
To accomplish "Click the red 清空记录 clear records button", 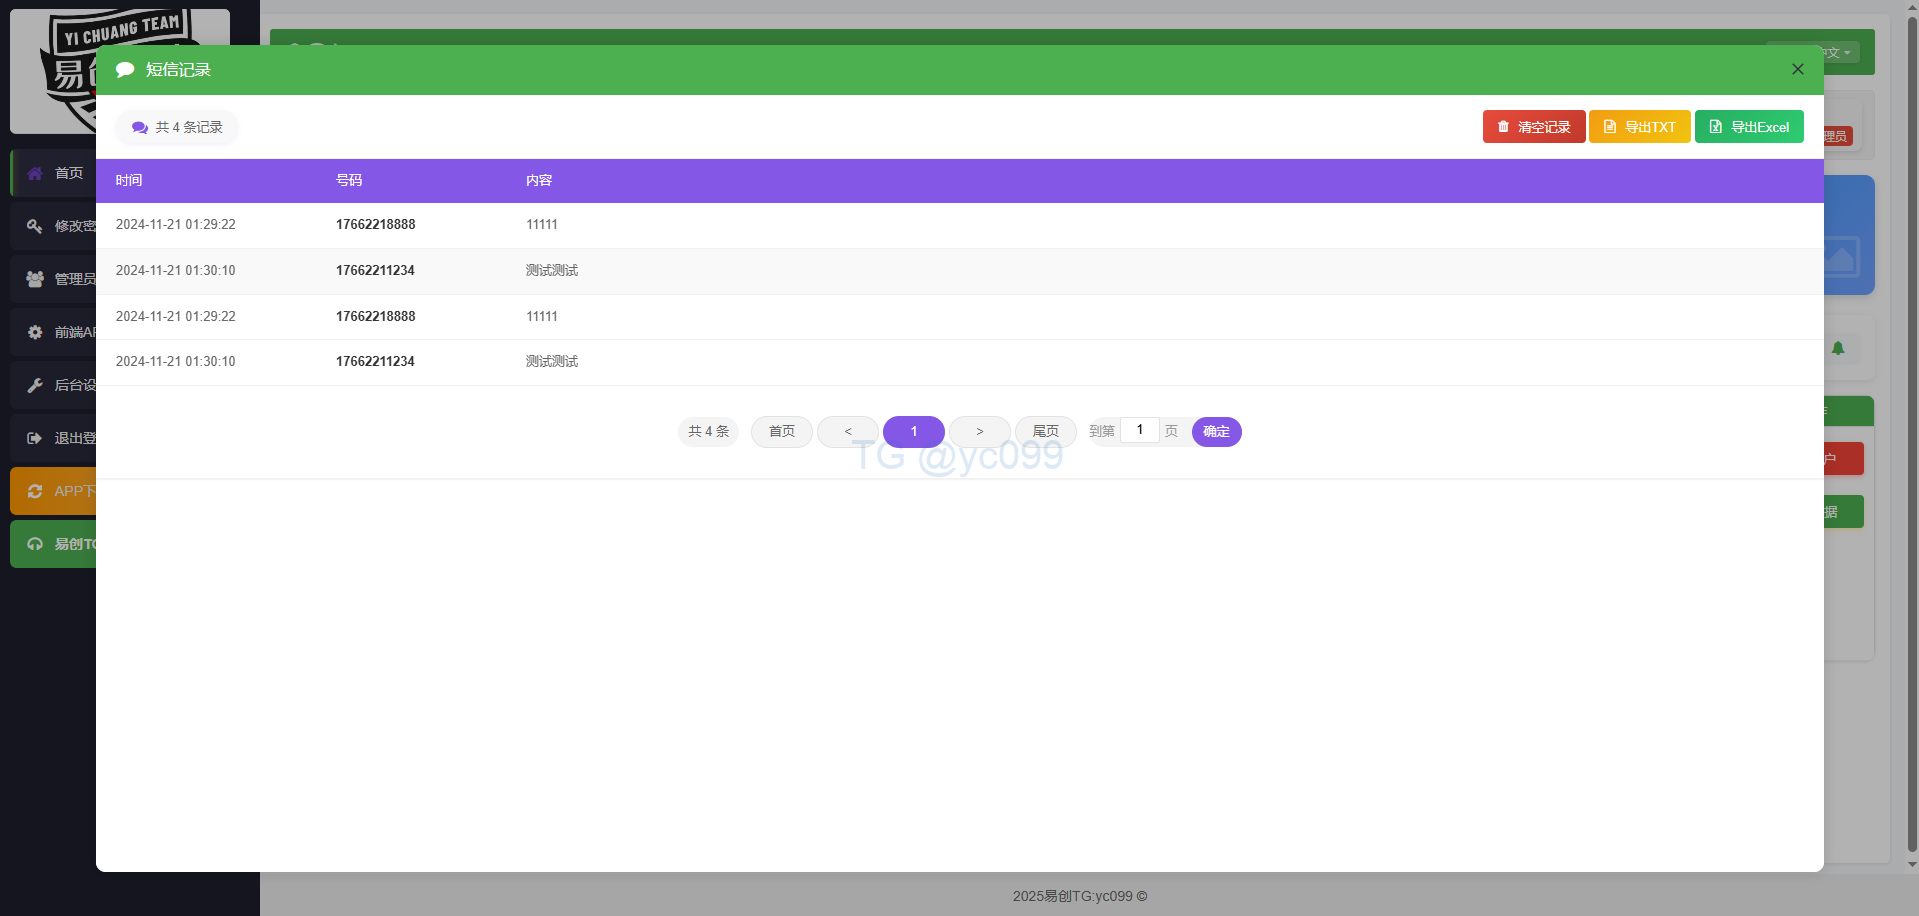I will tap(1533, 127).
